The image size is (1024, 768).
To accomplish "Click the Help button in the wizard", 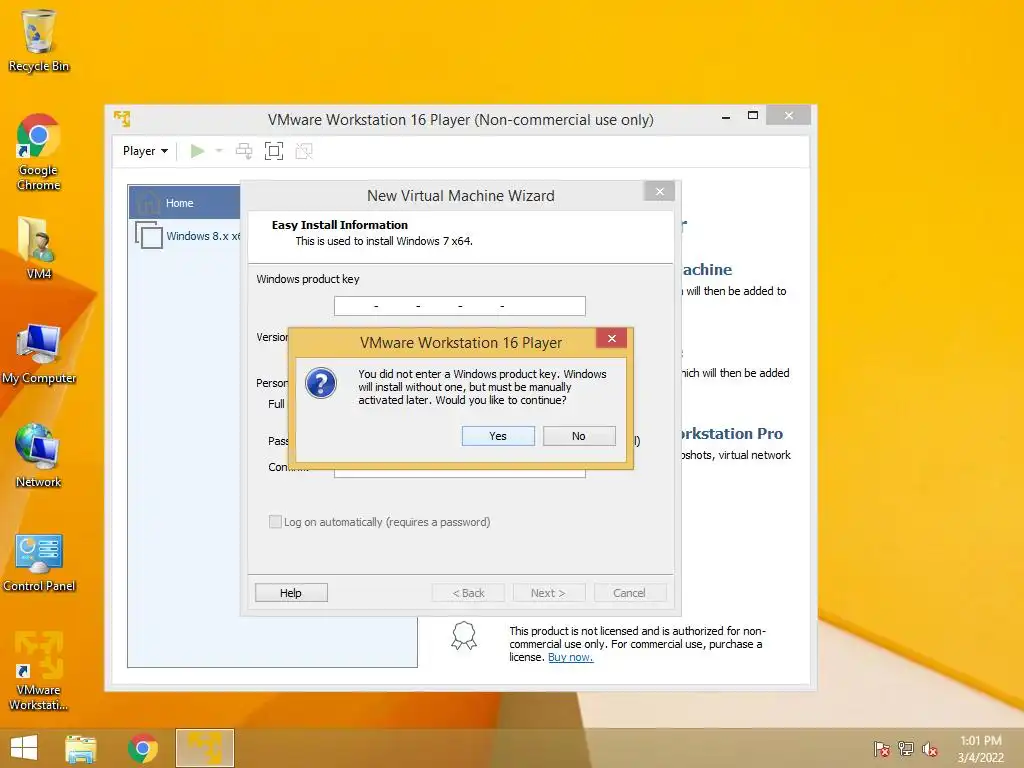I will point(291,593).
